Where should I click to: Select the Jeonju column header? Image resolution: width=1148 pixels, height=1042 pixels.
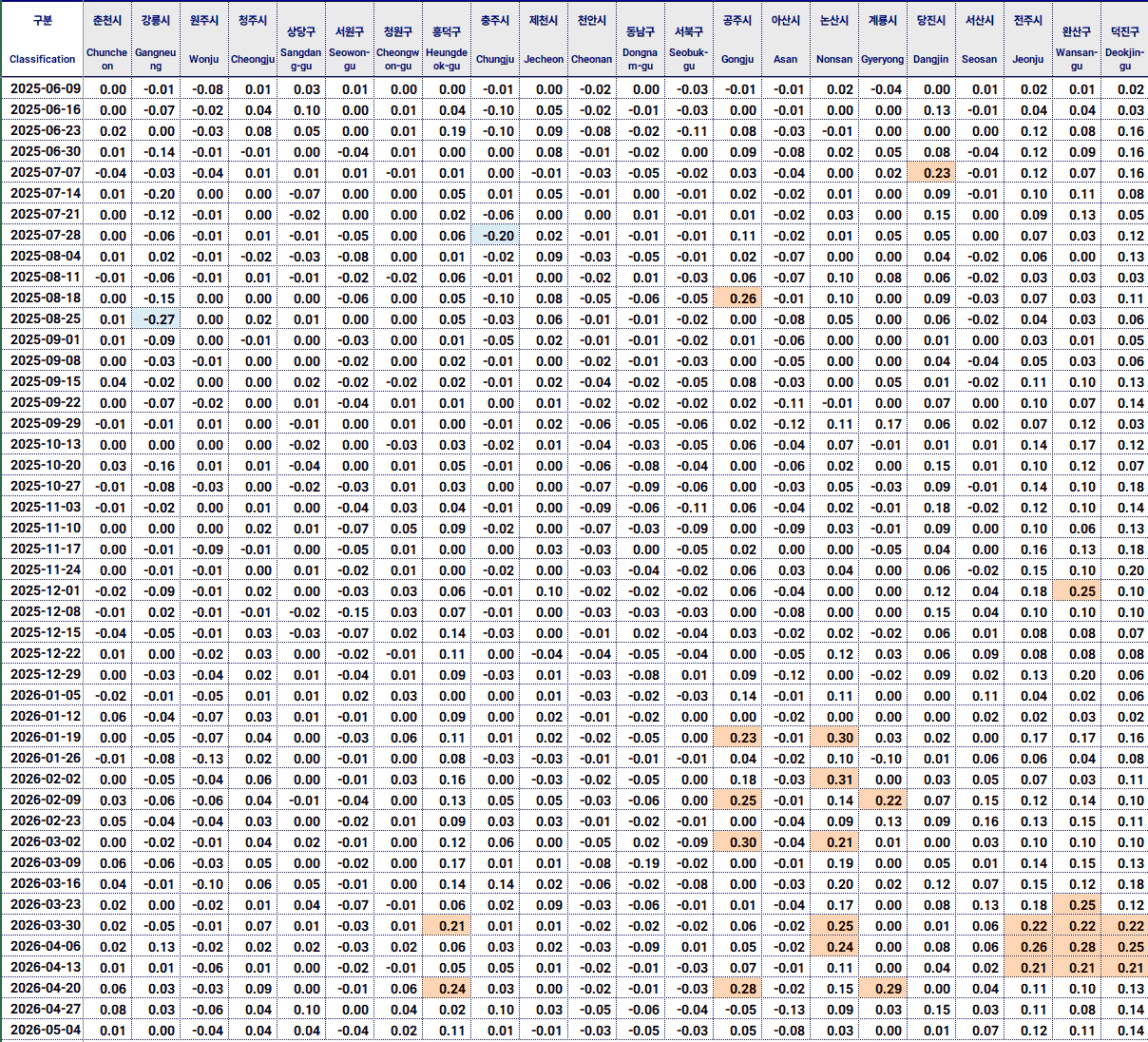[1028, 39]
